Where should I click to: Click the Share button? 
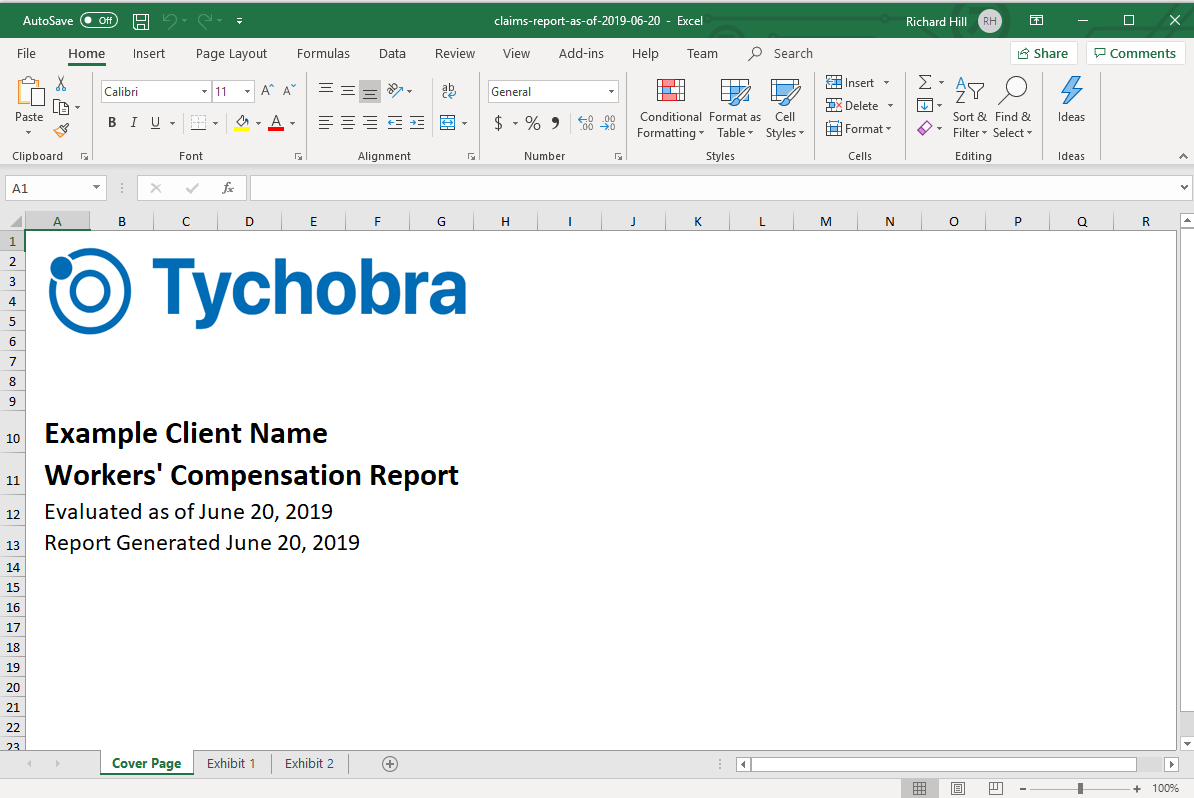coord(1043,53)
